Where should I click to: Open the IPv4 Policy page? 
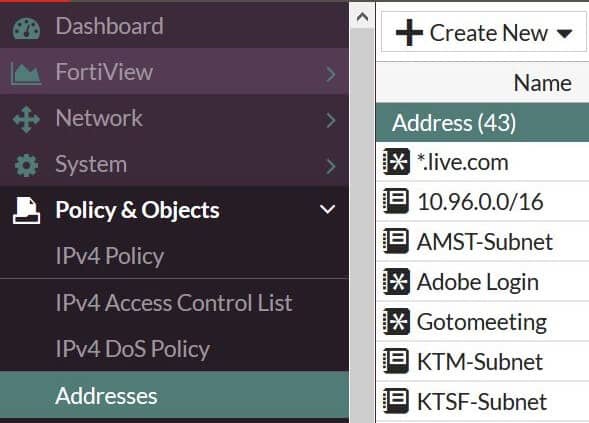point(110,256)
